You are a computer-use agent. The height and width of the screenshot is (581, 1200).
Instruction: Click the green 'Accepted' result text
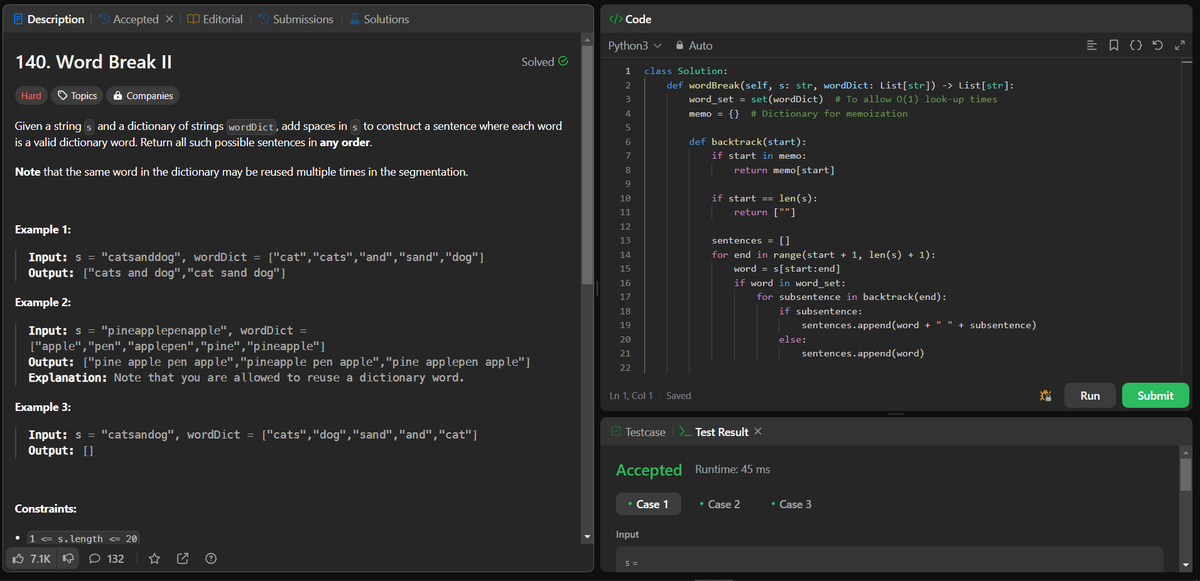[x=649, y=470]
